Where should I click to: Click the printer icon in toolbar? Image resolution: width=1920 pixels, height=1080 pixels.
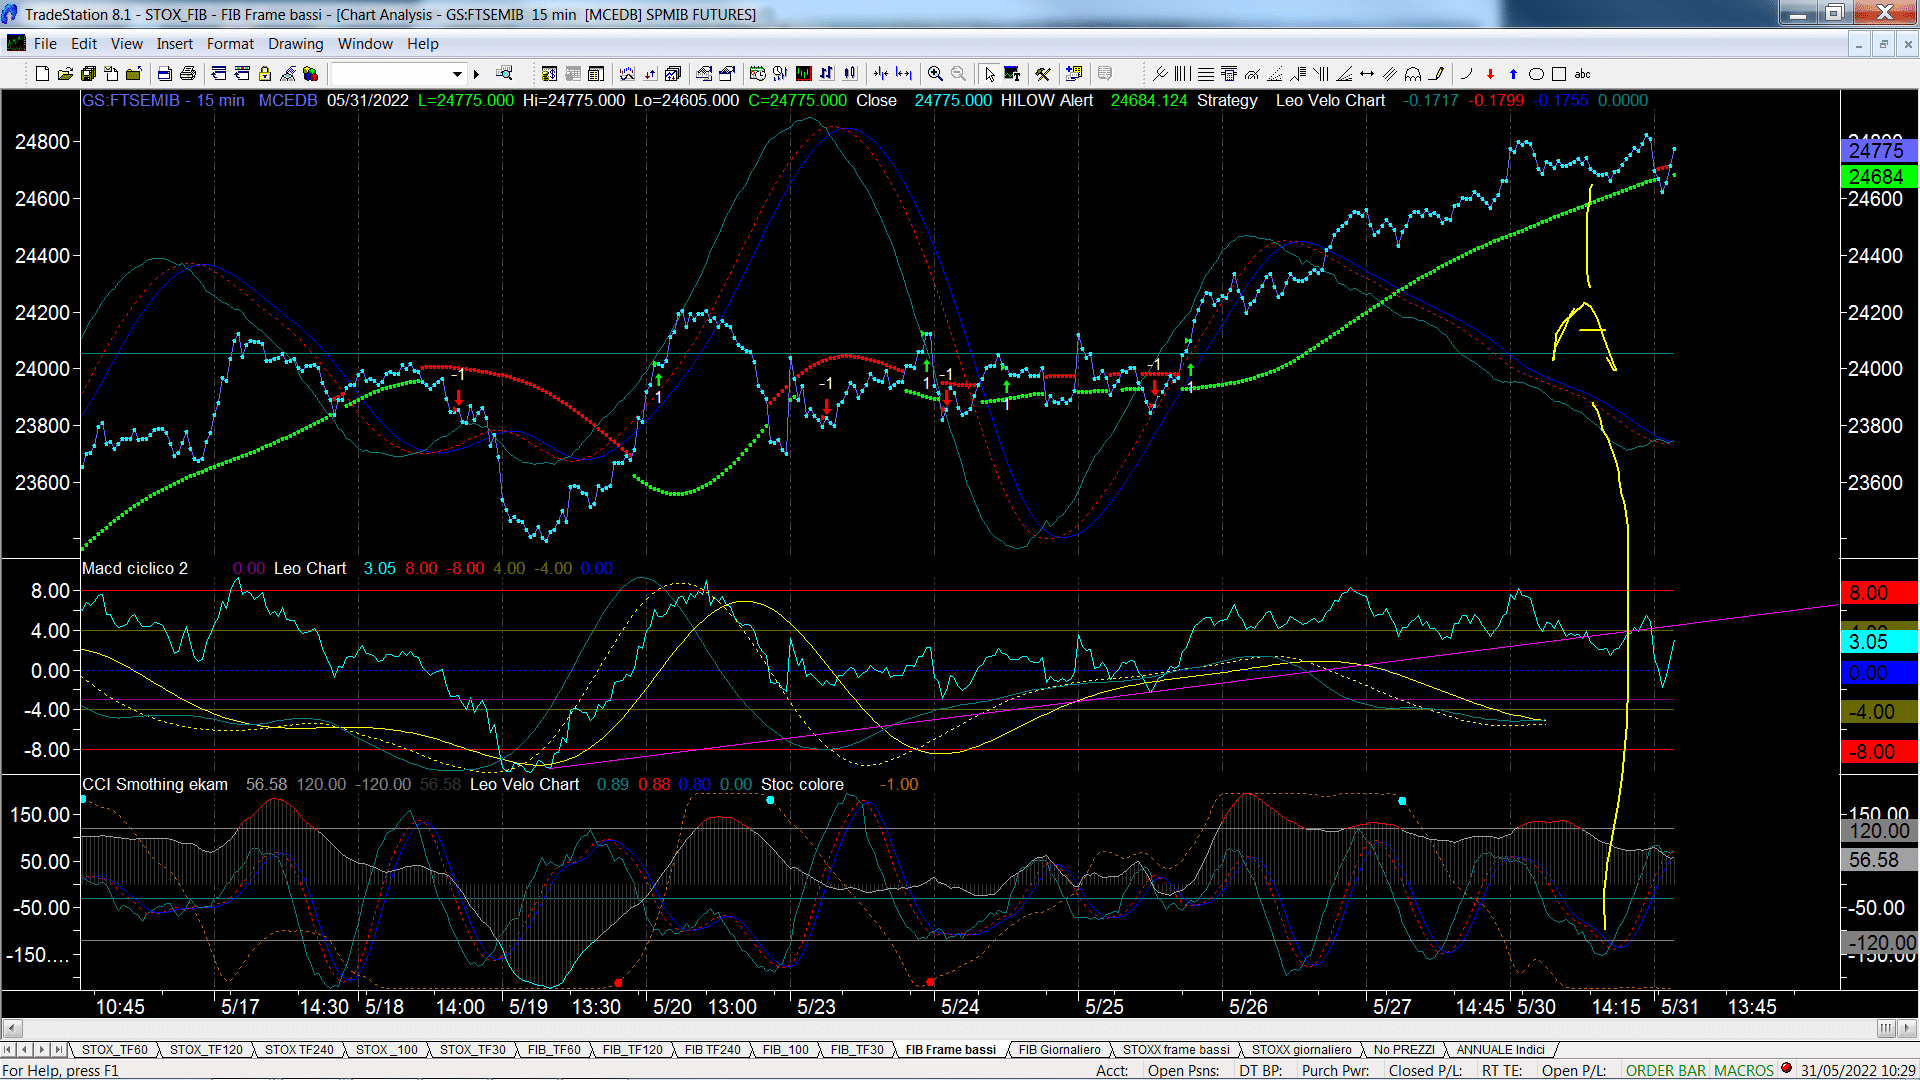pyautogui.click(x=187, y=74)
